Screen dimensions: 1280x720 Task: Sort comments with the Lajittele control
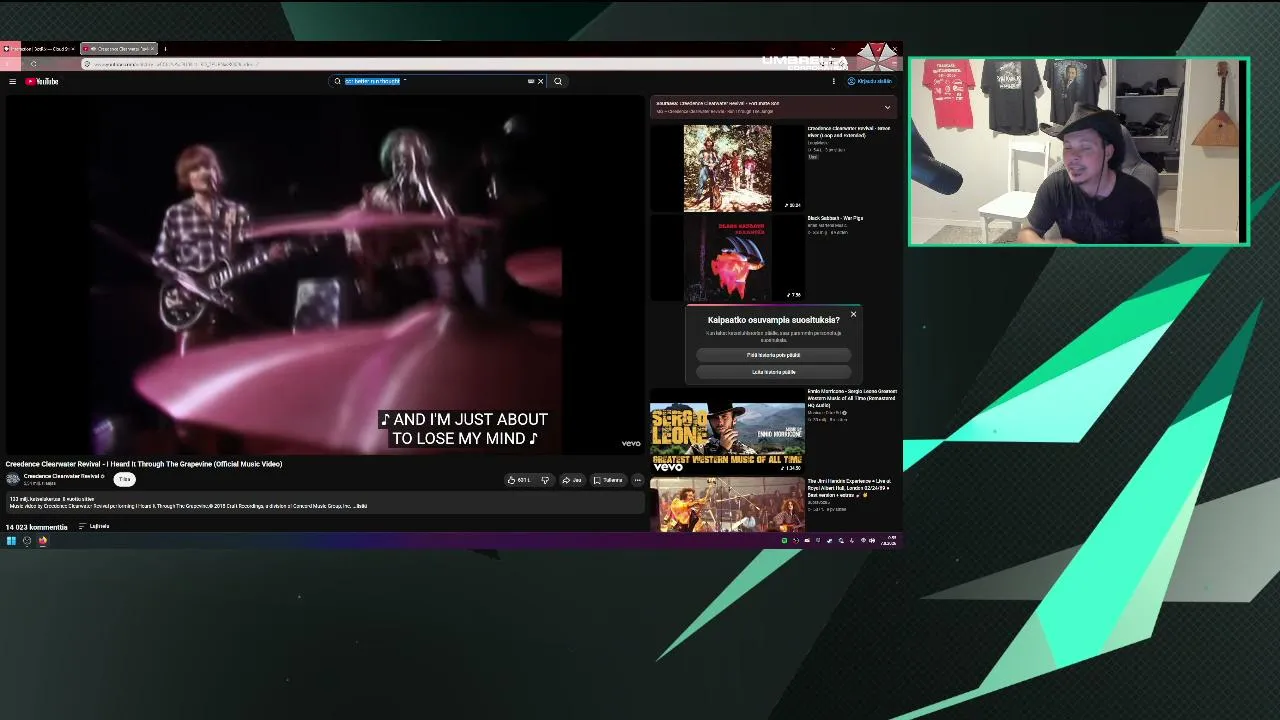coord(94,526)
